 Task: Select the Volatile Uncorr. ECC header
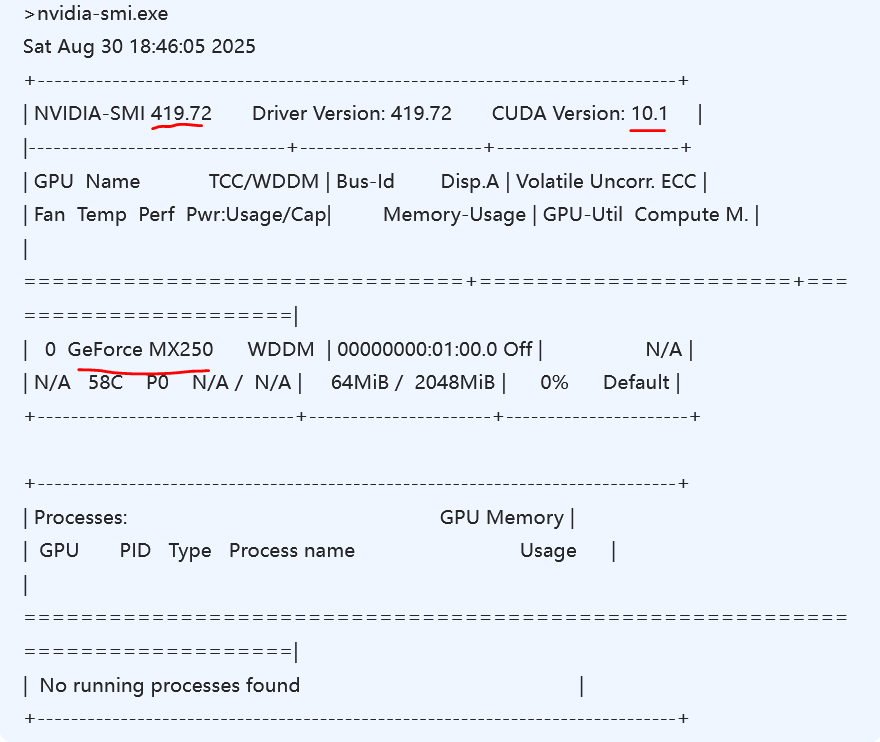[606, 181]
